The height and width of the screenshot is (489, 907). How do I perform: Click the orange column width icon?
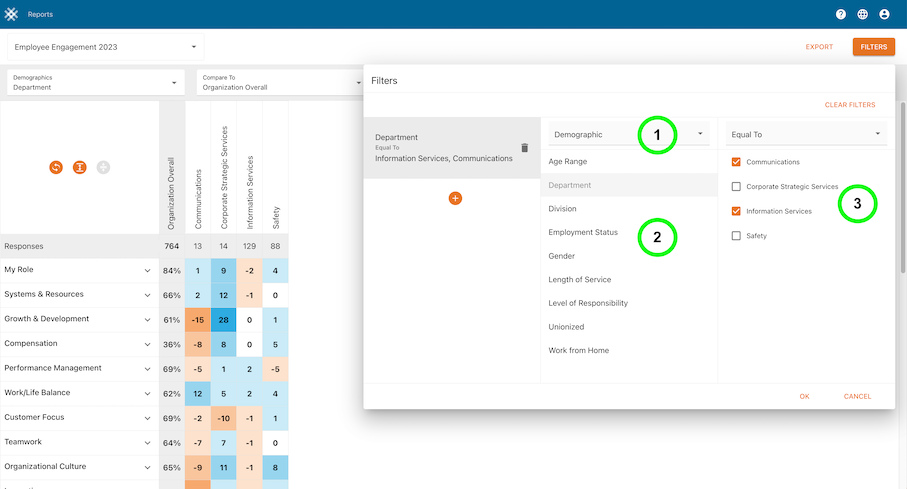80,167
